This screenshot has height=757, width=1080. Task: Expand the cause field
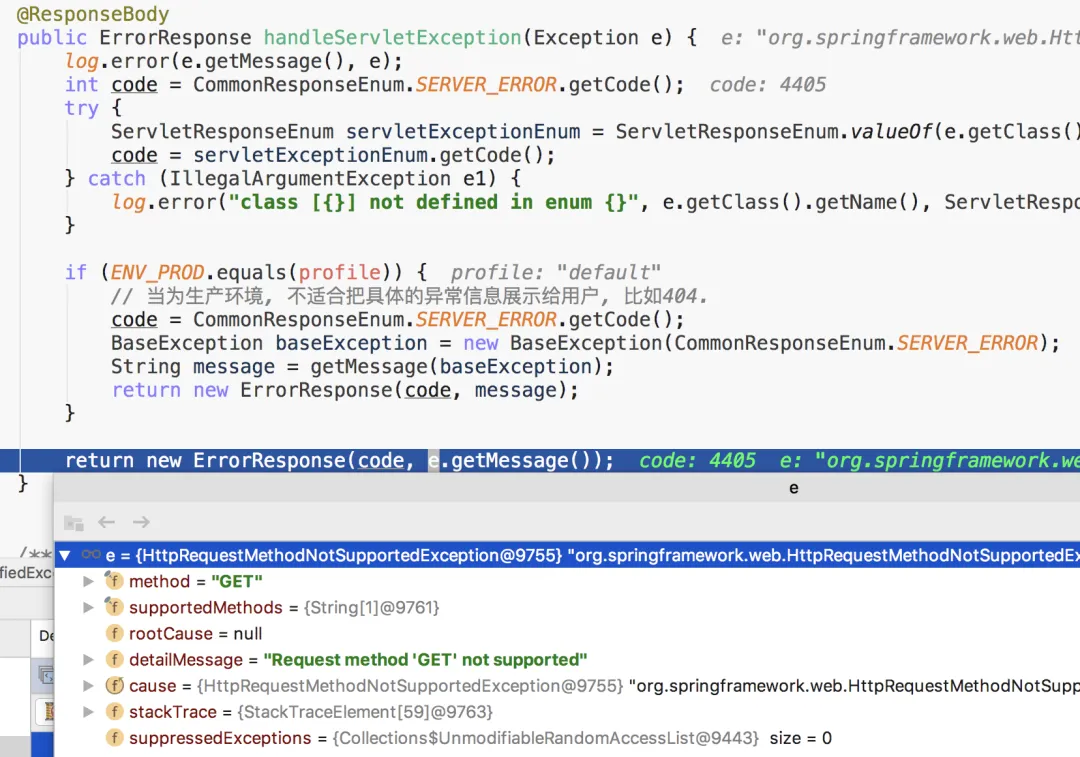(88, 686)
